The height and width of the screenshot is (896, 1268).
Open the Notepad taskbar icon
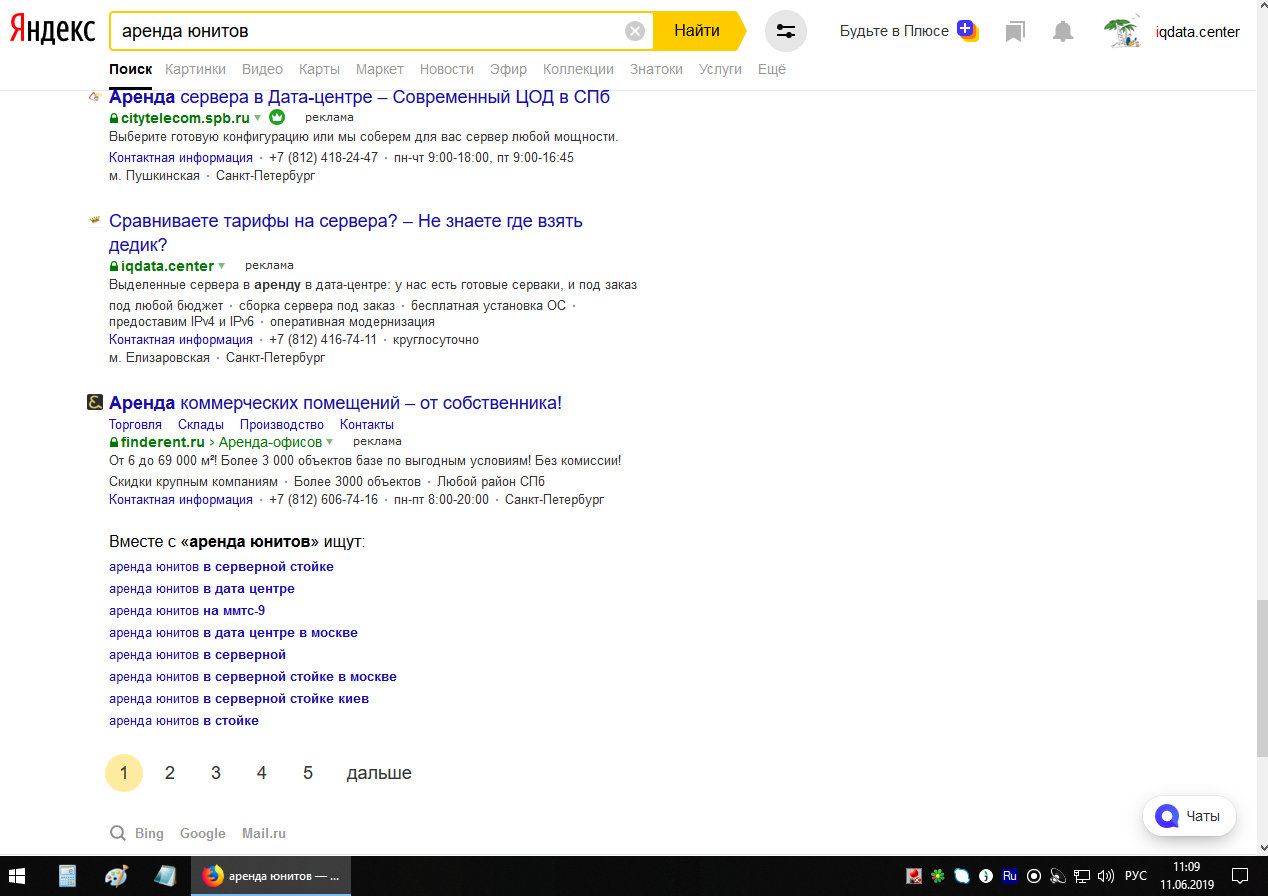click(x=165, y=876)
